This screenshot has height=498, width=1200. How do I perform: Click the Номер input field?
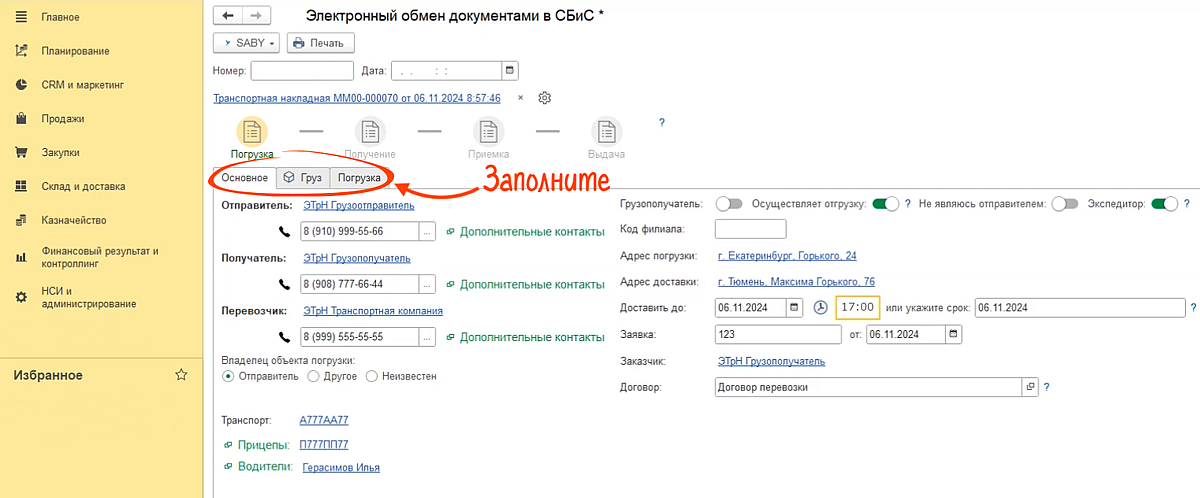302,71
